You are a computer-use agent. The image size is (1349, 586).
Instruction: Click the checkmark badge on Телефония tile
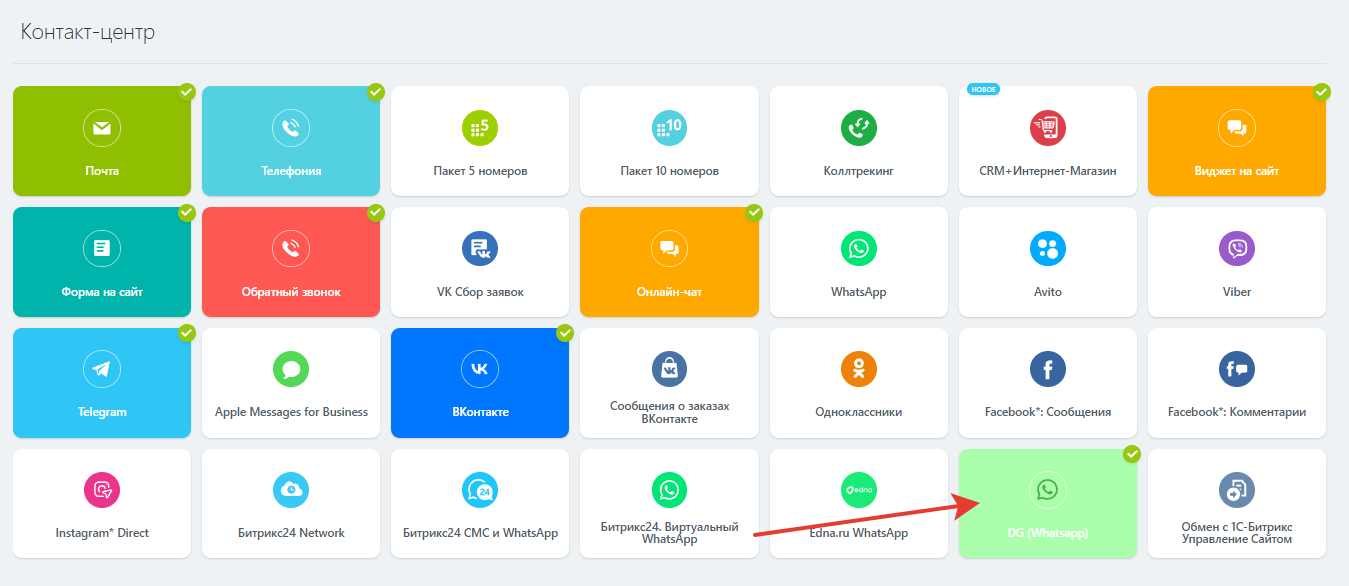coord(375,92)
